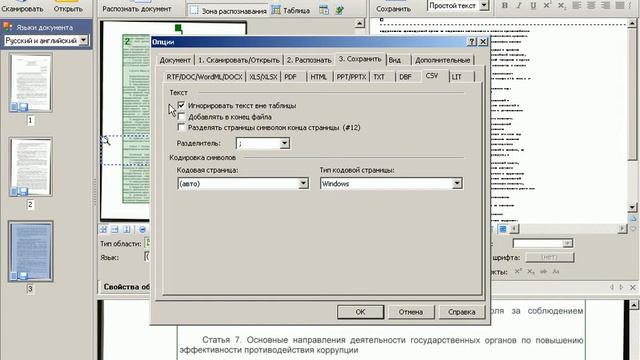Click the Отмена cancel button
Image resolution: width=640 pixels, height=360 pixels.
[x=411, y=312]
